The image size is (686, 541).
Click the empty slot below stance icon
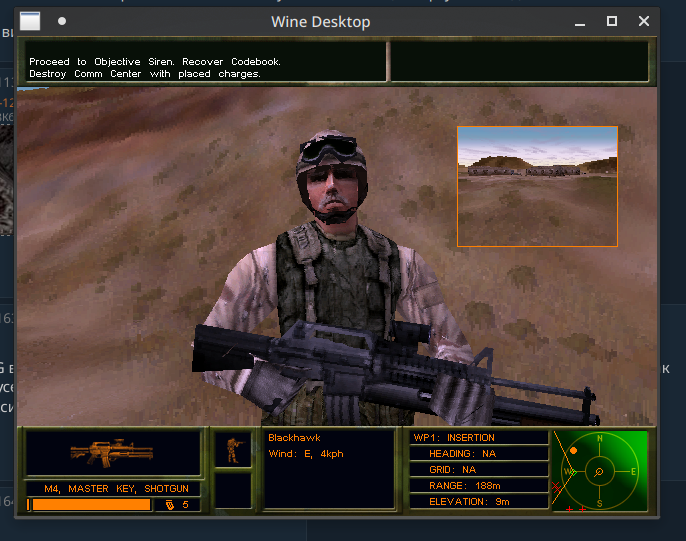tap(233, 490)
